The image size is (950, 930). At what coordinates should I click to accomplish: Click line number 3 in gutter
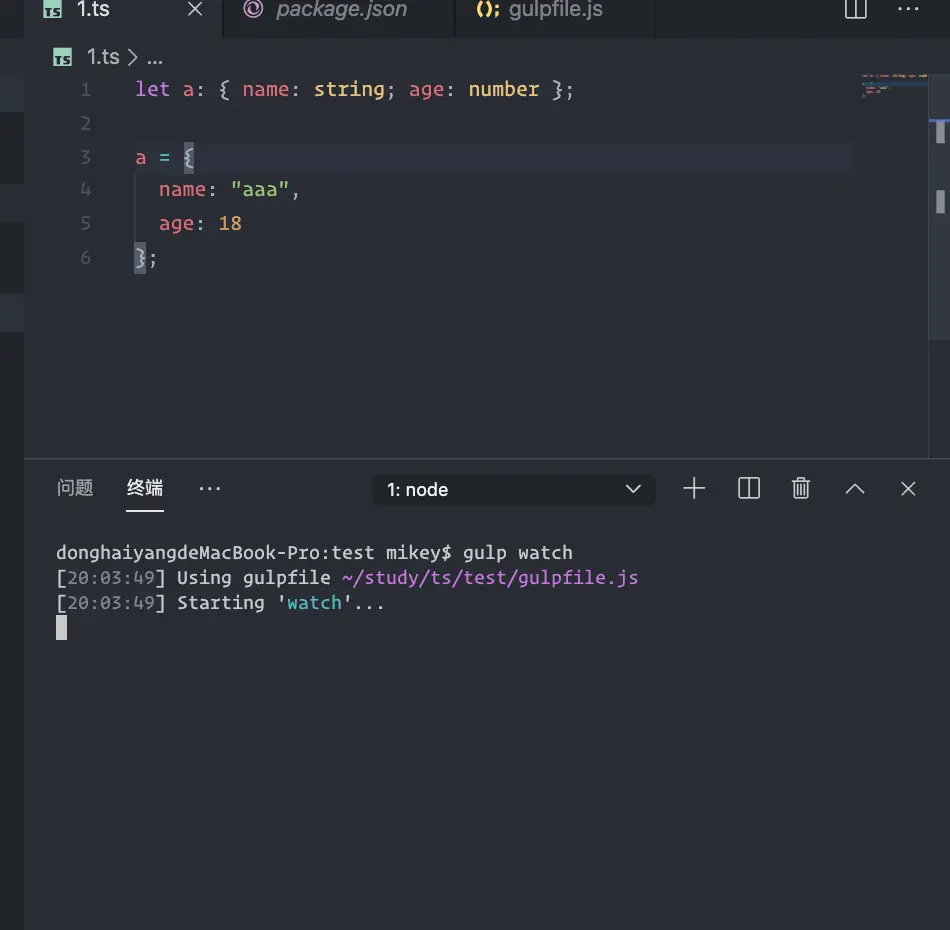pos(85,158)
